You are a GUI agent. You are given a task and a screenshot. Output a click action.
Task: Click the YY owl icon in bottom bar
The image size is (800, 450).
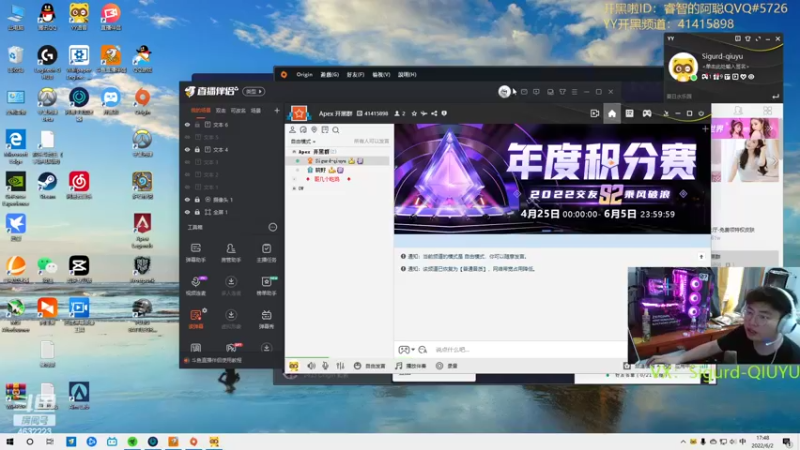point(293,366)
